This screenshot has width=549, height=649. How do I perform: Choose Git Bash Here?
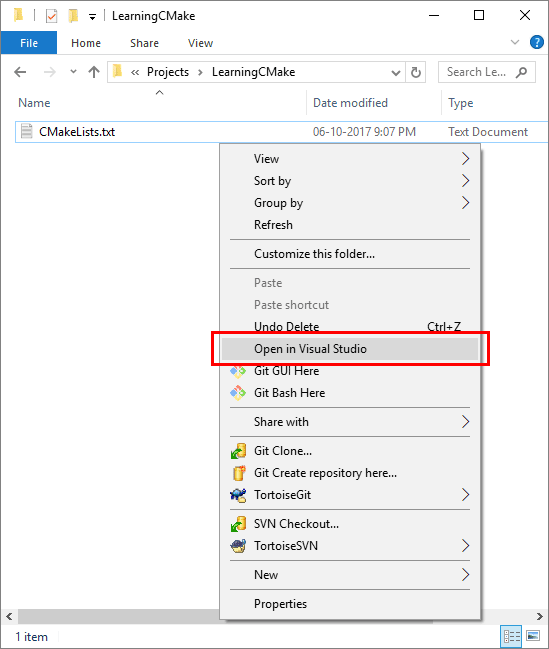click(350, 393)
